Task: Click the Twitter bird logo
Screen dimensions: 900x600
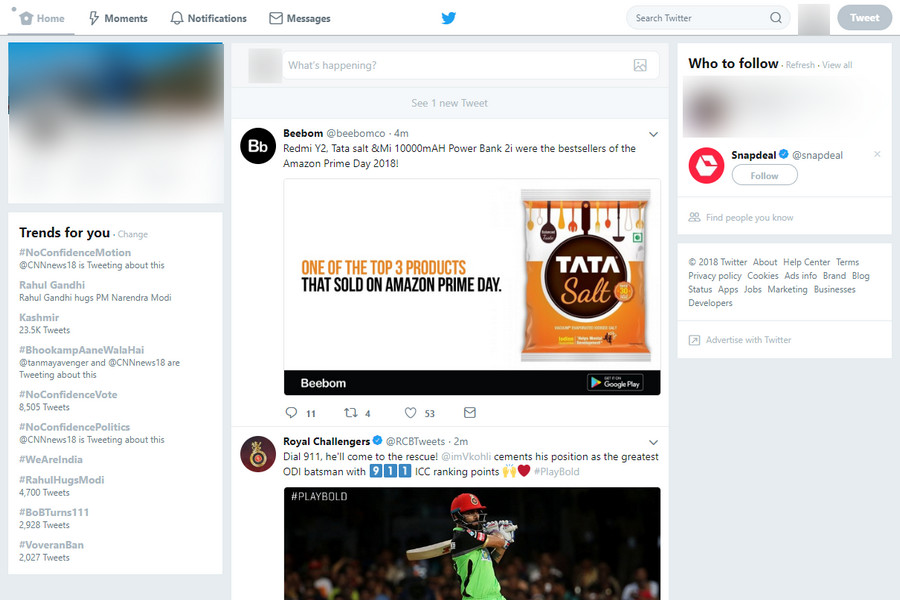Action: (448, 18)
